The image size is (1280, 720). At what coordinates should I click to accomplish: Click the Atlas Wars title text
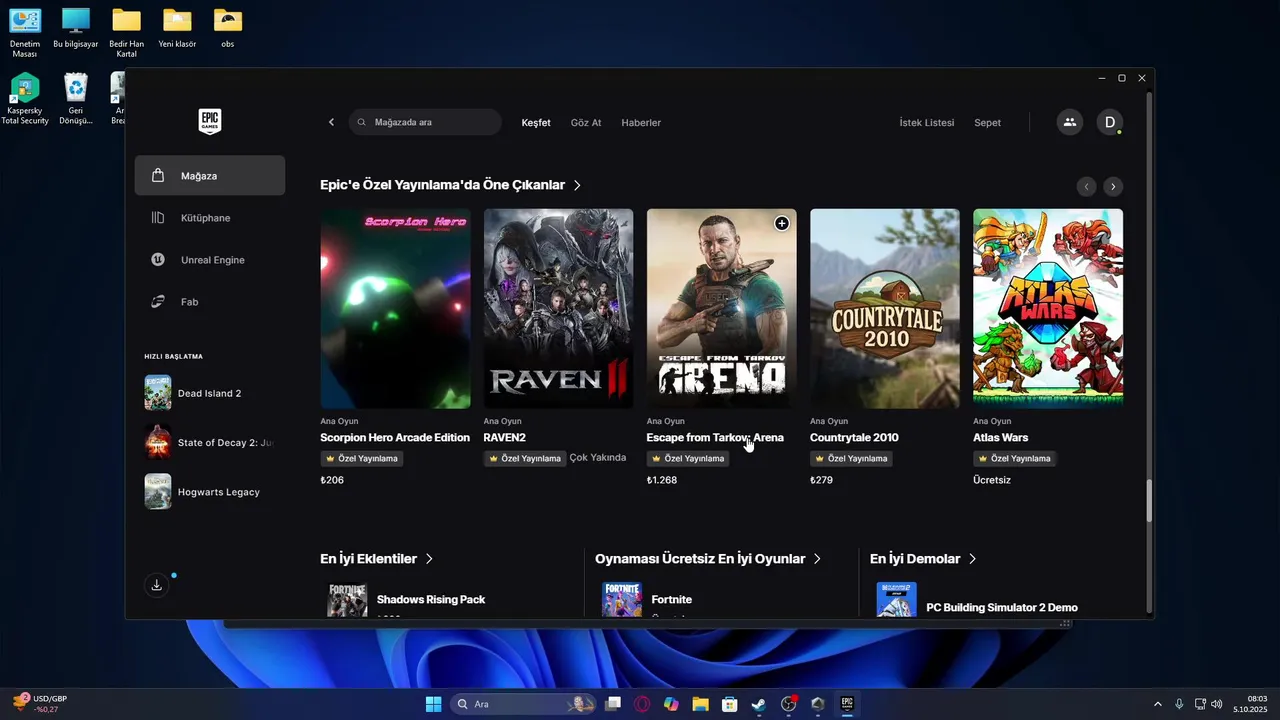(x=1000, y=438)
